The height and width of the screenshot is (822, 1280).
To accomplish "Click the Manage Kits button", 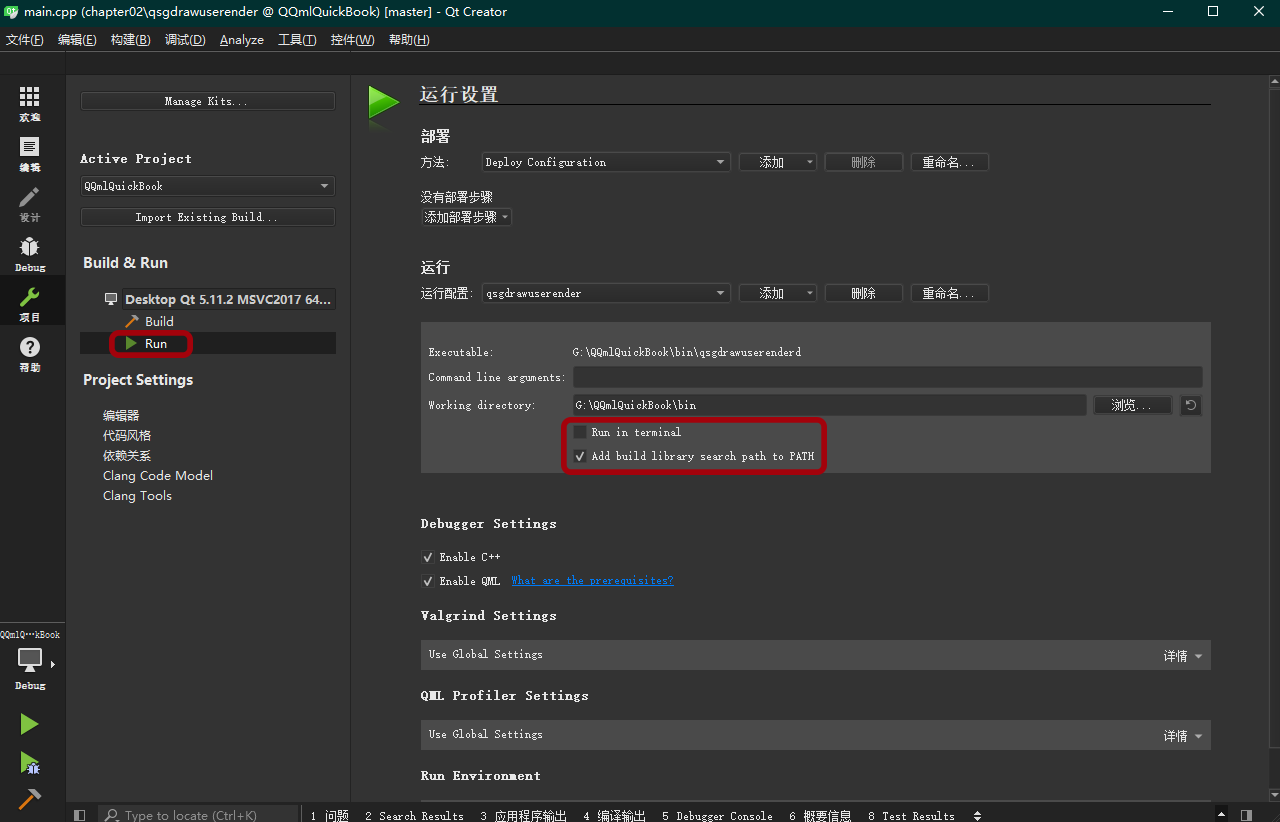I will point(207,100).
